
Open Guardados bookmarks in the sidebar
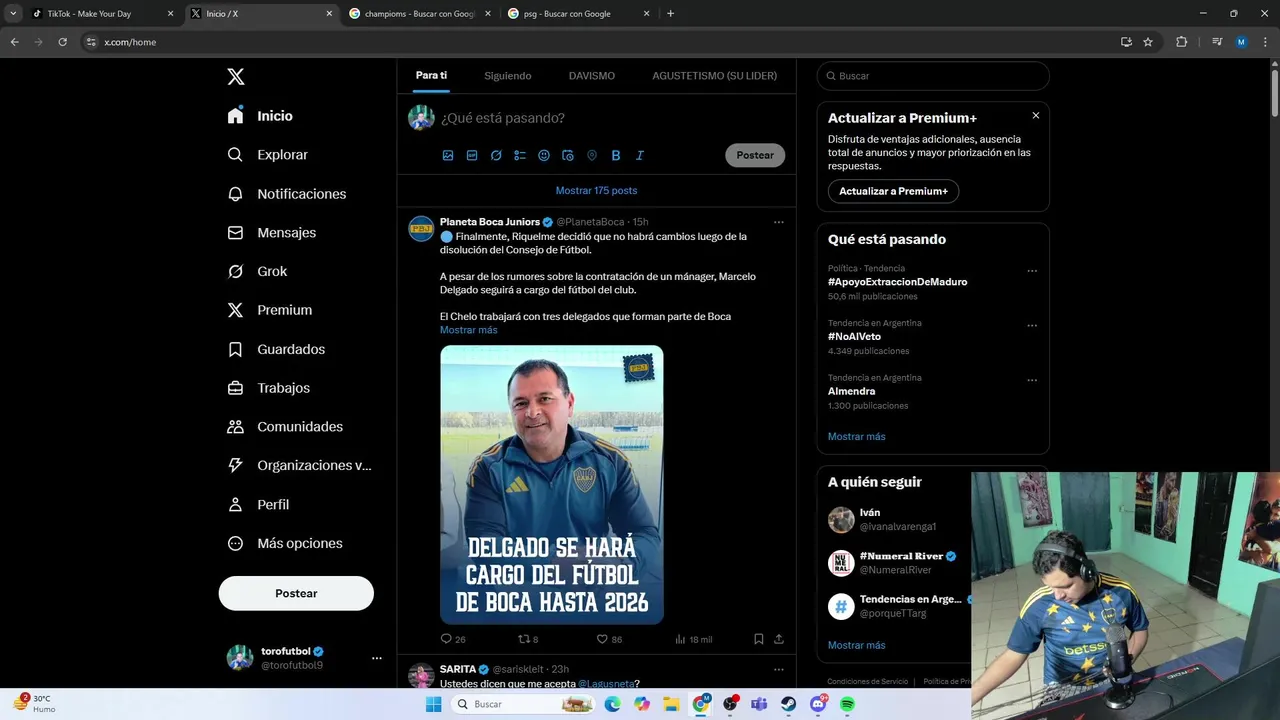pyautogui.click(x=276, y=349)
